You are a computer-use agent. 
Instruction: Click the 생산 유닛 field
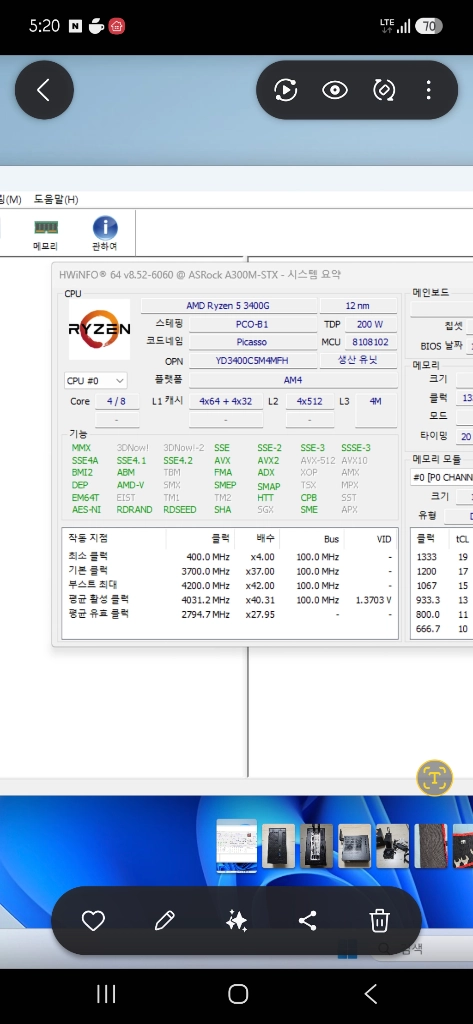point(358,360)
